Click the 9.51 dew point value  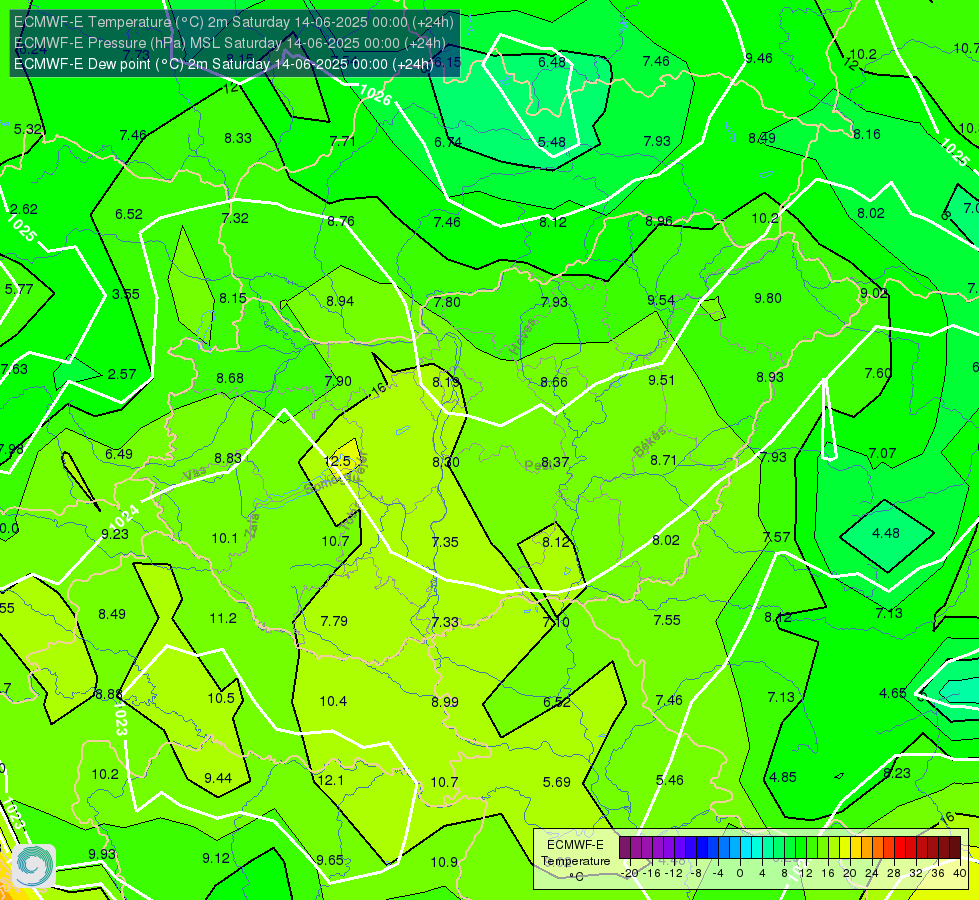pyautogui.click(x=661, y=380)
